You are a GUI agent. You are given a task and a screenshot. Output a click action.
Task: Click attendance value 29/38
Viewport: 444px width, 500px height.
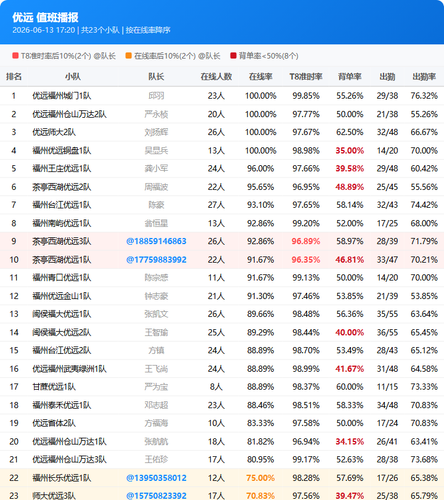click(387, 96)
